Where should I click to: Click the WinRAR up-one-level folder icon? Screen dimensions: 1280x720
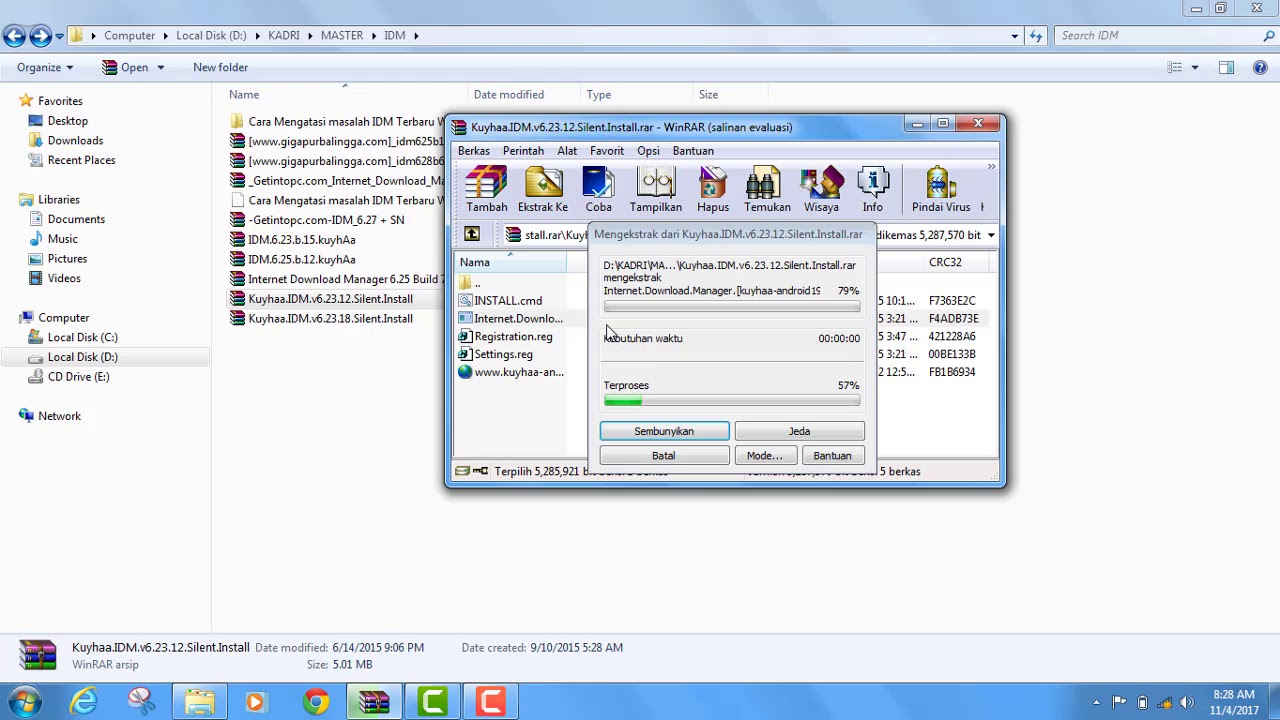[x=472, y=234]
